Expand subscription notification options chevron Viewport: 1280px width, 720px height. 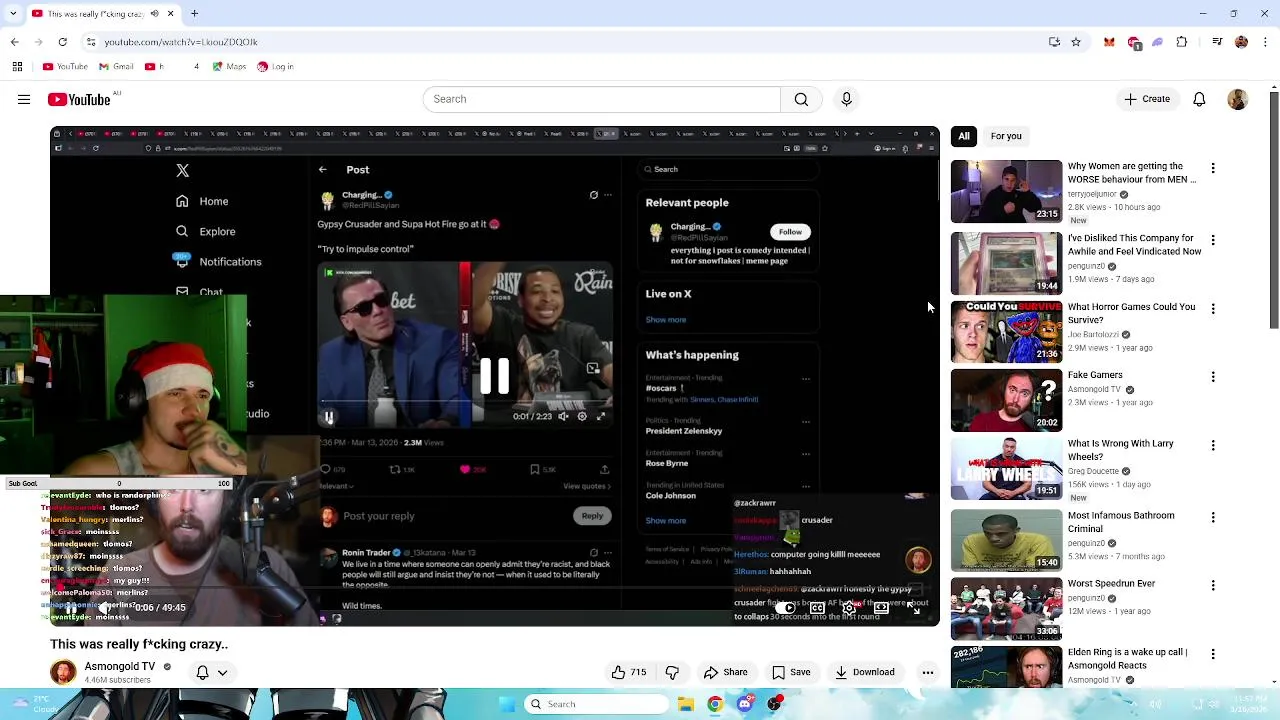point(222,673)
